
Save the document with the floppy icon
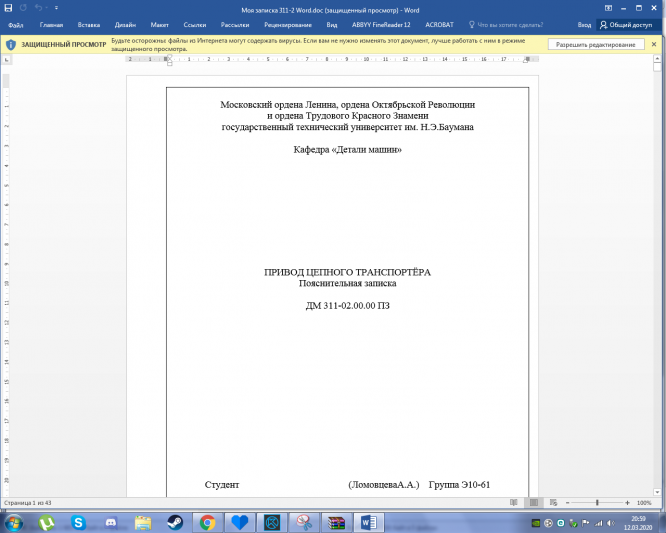[x=8, y=8]
